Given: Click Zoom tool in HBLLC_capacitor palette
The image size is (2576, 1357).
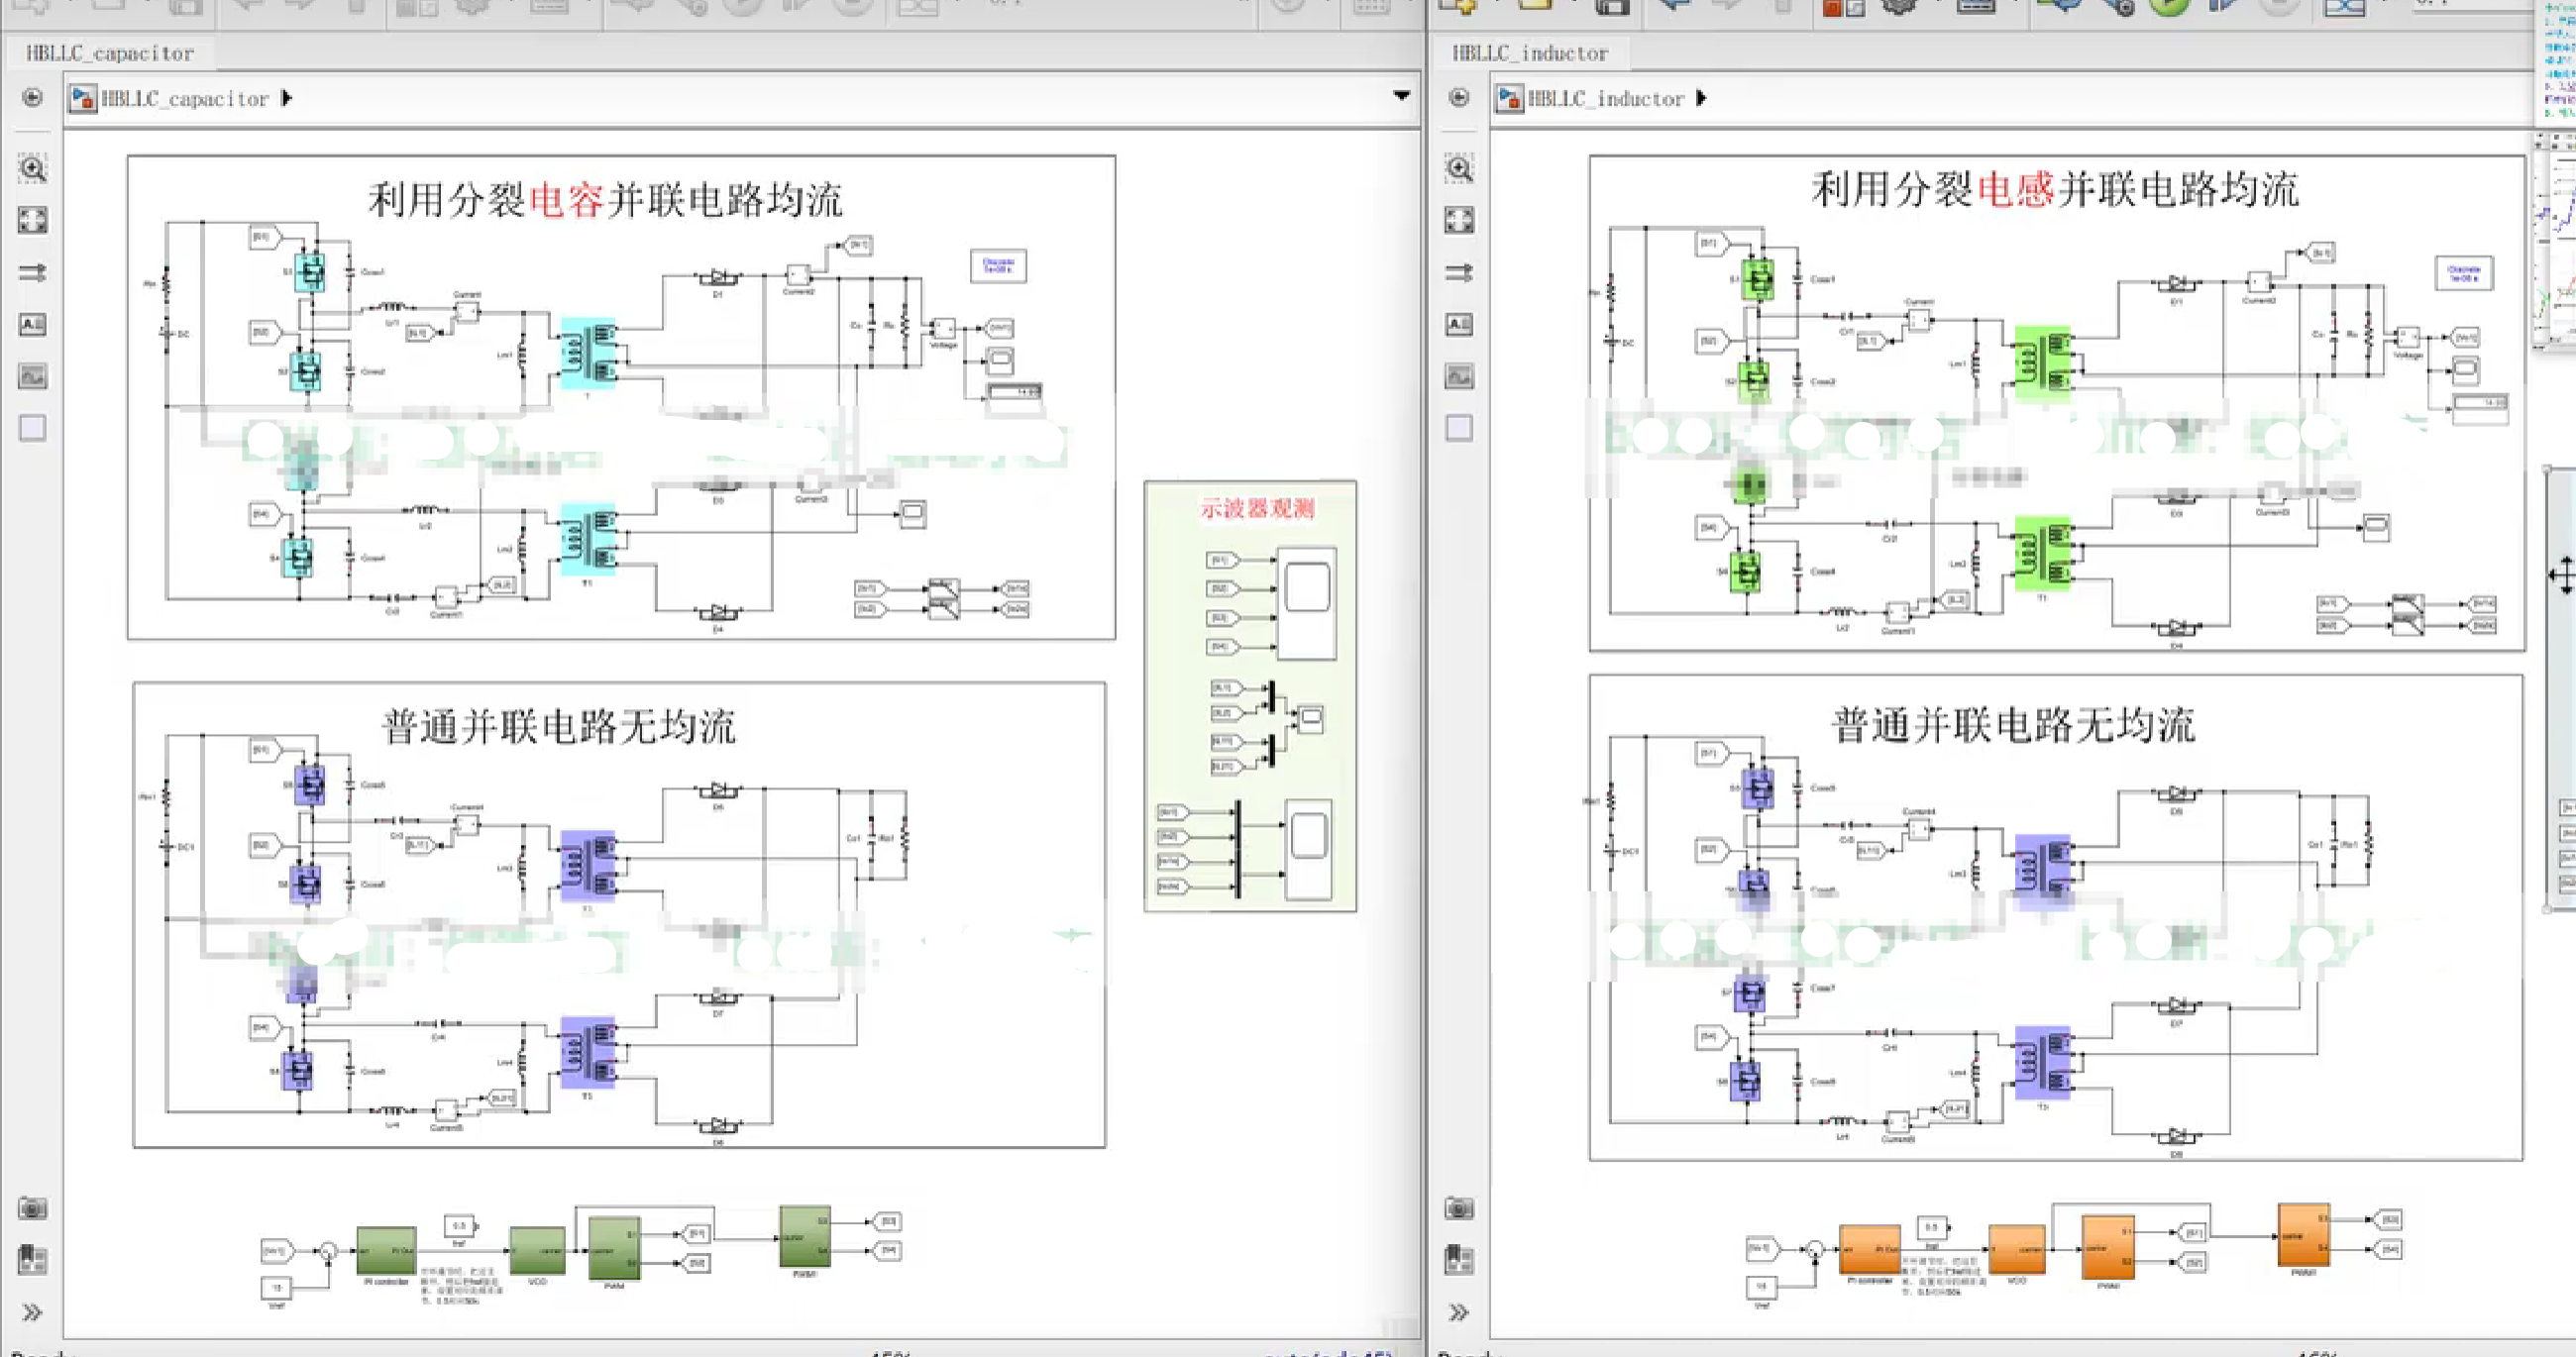Looking at the screenshot, I should (x=32, y=168).
